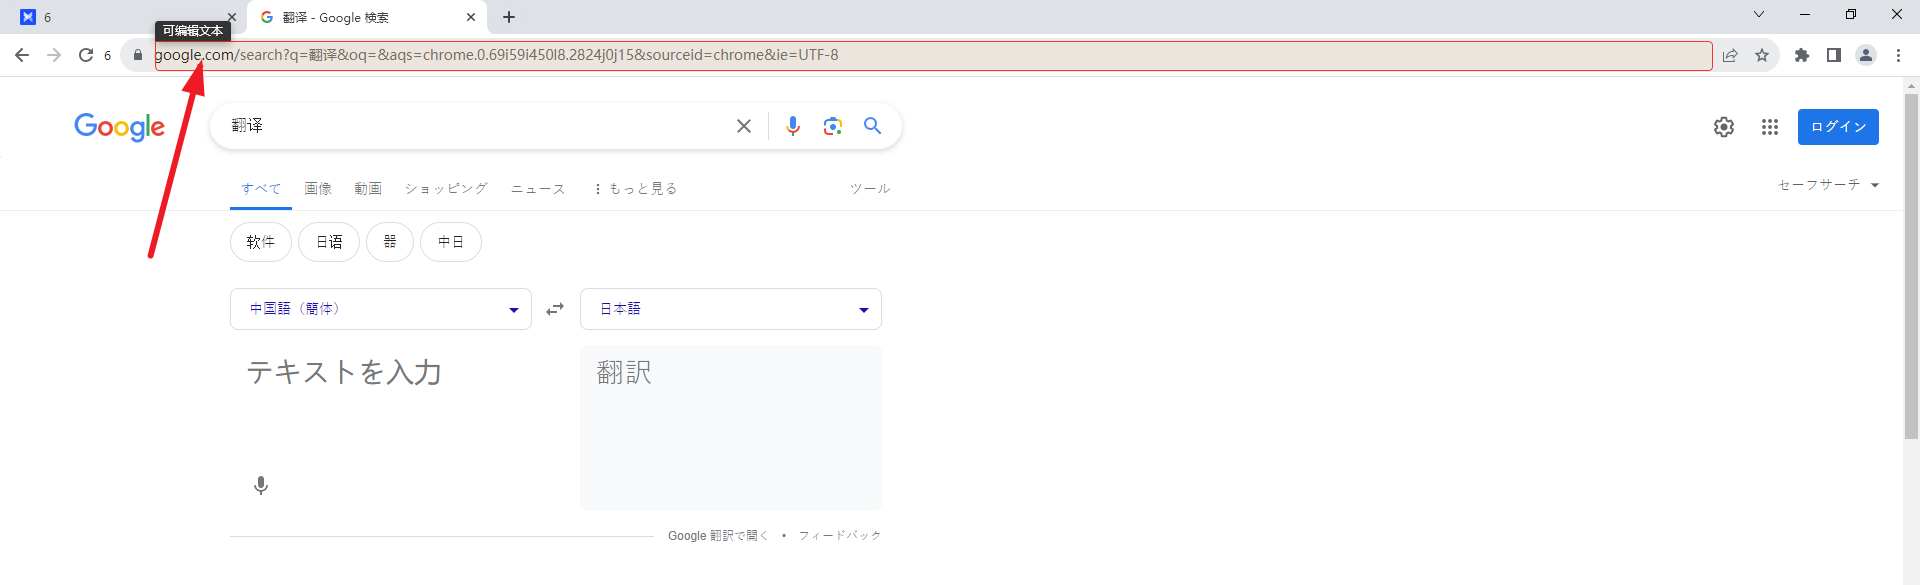
Task: Click the blue ログイン button
Action: [x=1838, y=127]
